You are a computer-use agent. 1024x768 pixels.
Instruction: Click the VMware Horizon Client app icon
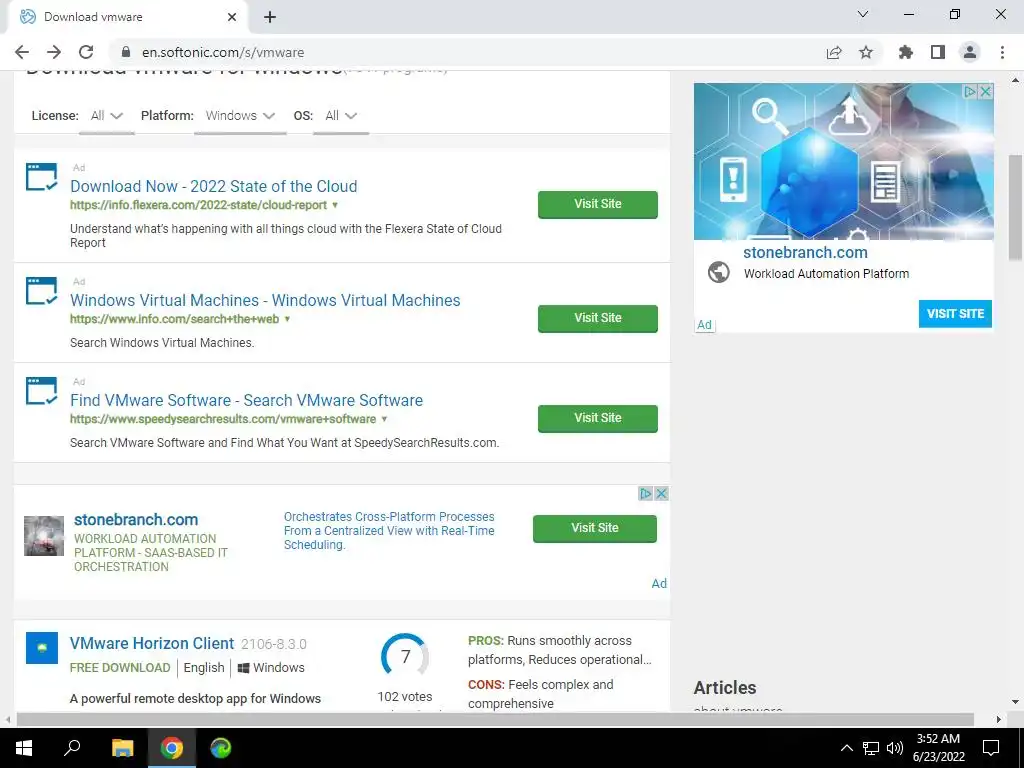[42, 648]
